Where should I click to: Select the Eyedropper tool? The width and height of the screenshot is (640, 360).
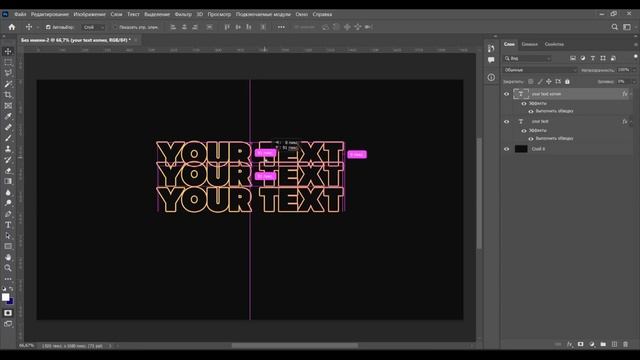click(x=8, y=116)
